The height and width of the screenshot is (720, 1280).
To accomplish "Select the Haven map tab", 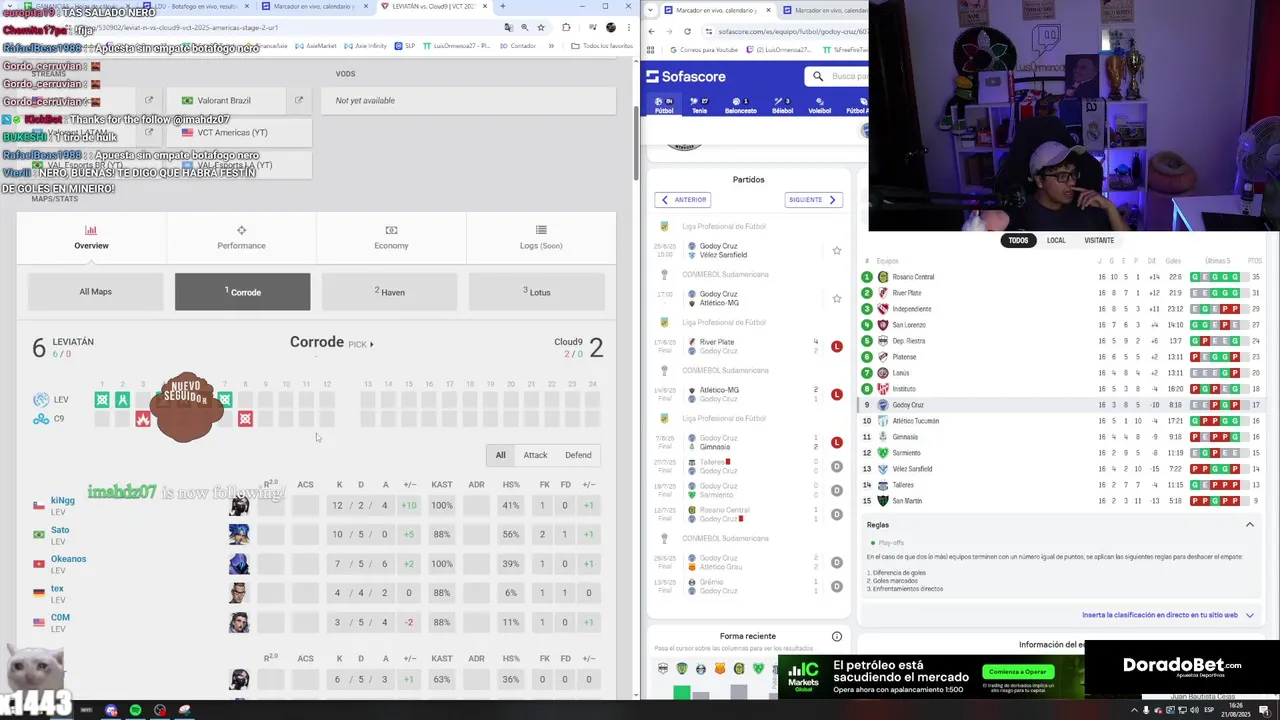I will [x=390, y=292].
